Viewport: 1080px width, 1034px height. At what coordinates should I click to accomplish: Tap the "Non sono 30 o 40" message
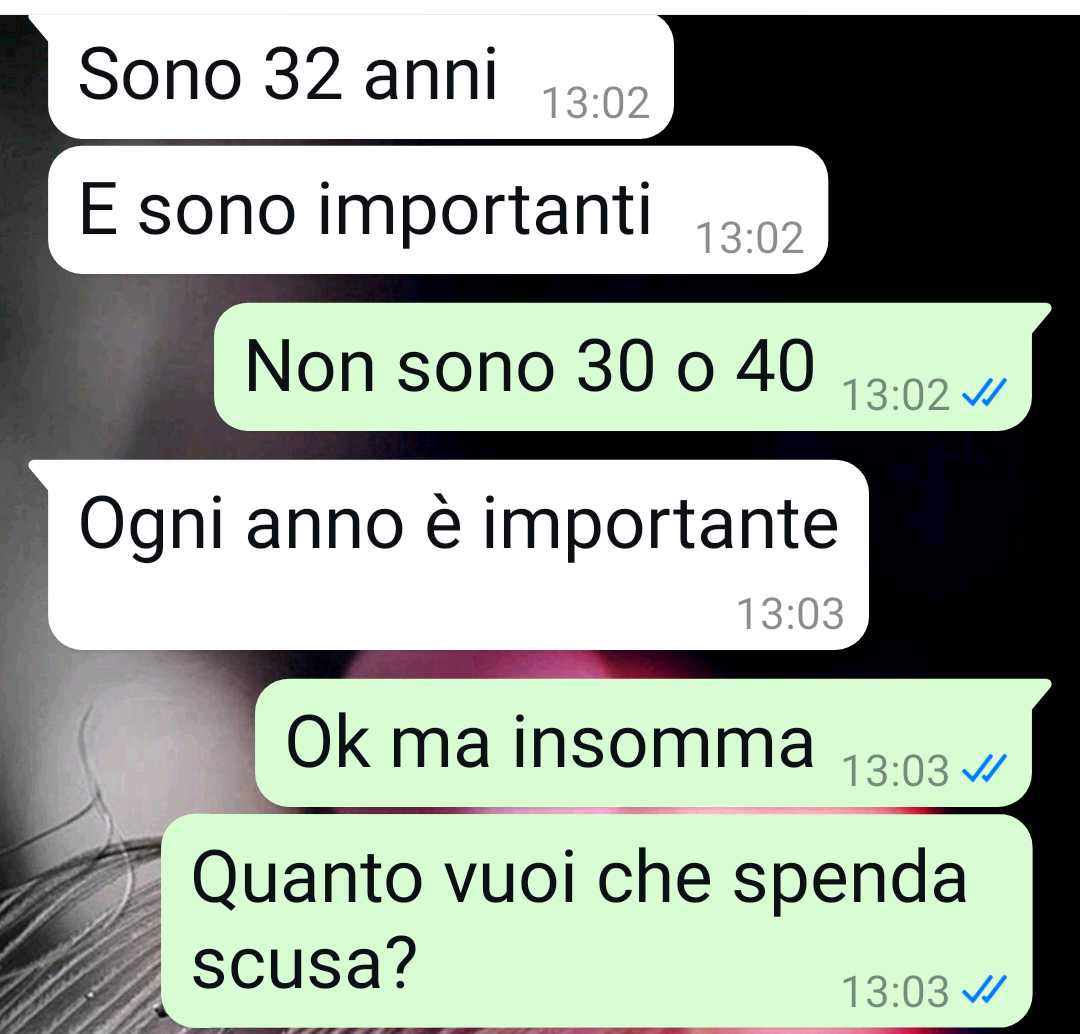click(x=623, y=366)
